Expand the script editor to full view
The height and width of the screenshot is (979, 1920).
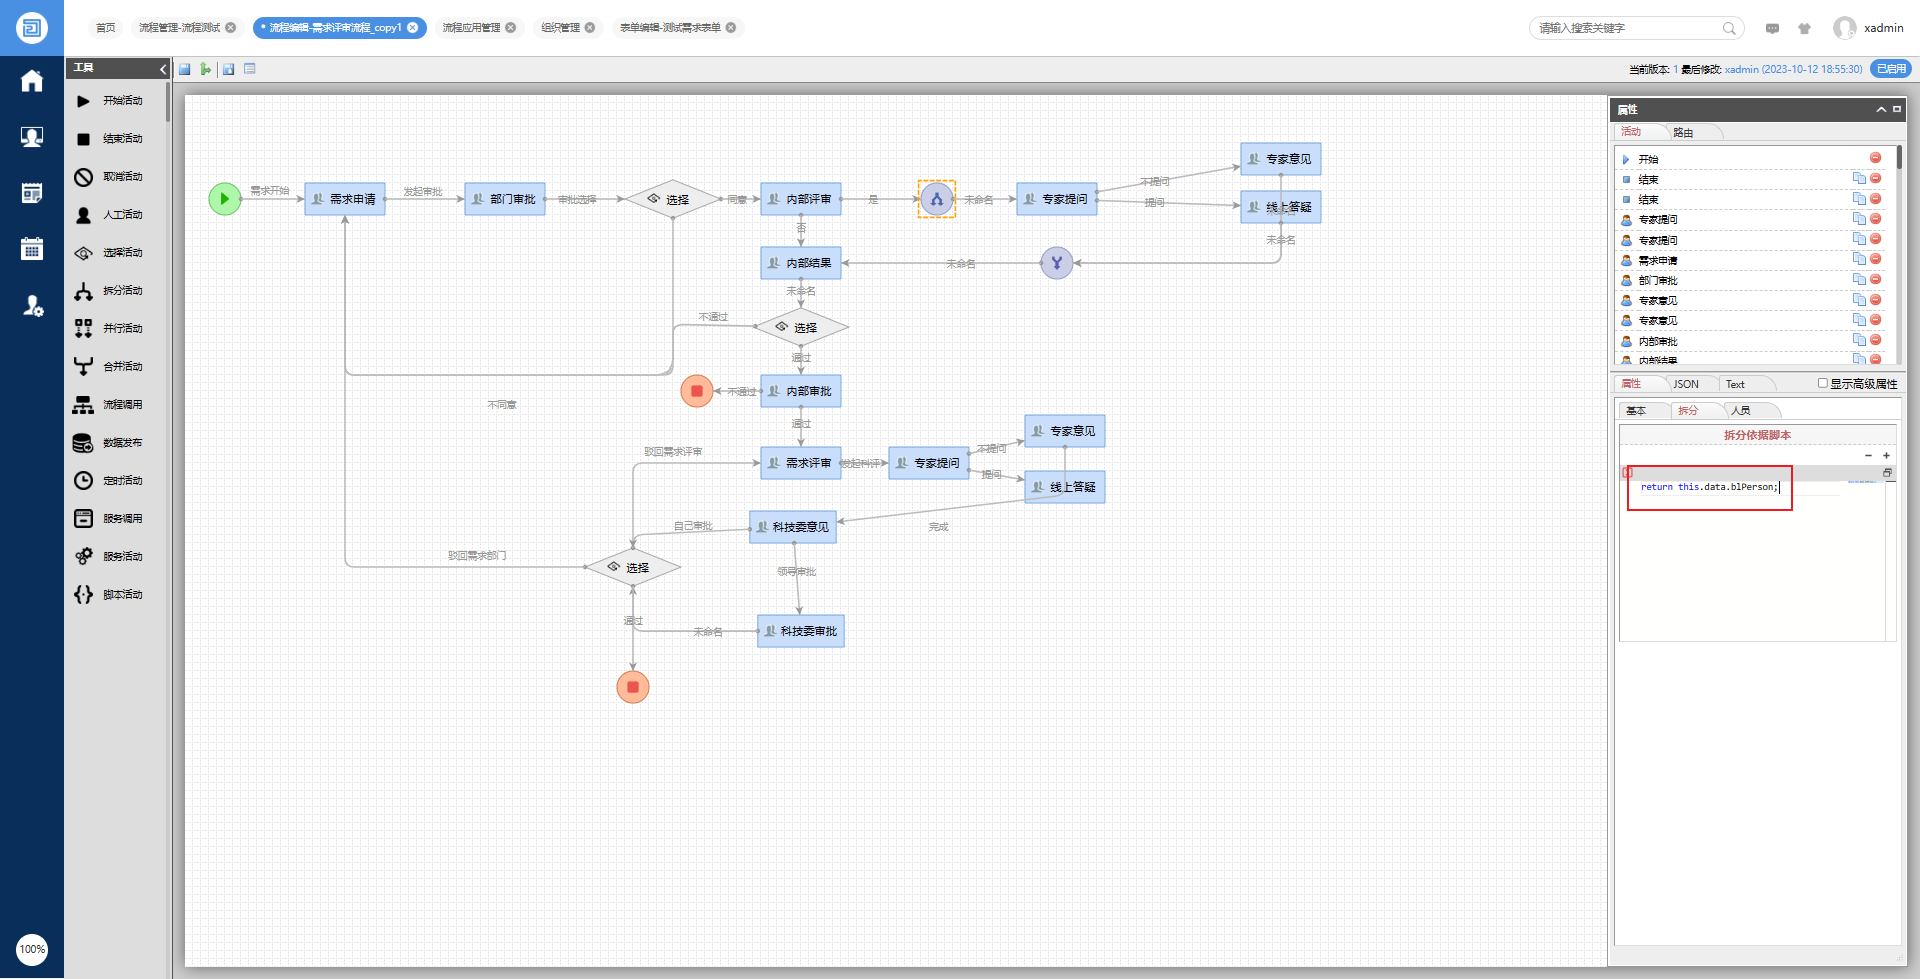(1888, 473)
